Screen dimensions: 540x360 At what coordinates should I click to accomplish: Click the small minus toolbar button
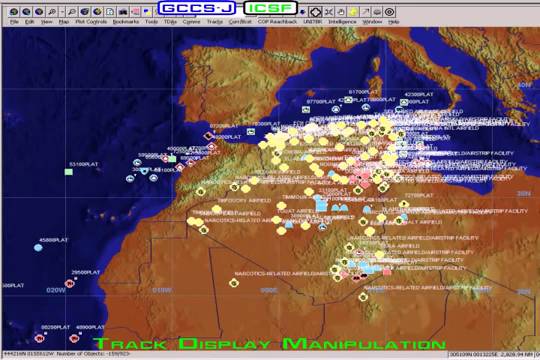pos(62,12)
